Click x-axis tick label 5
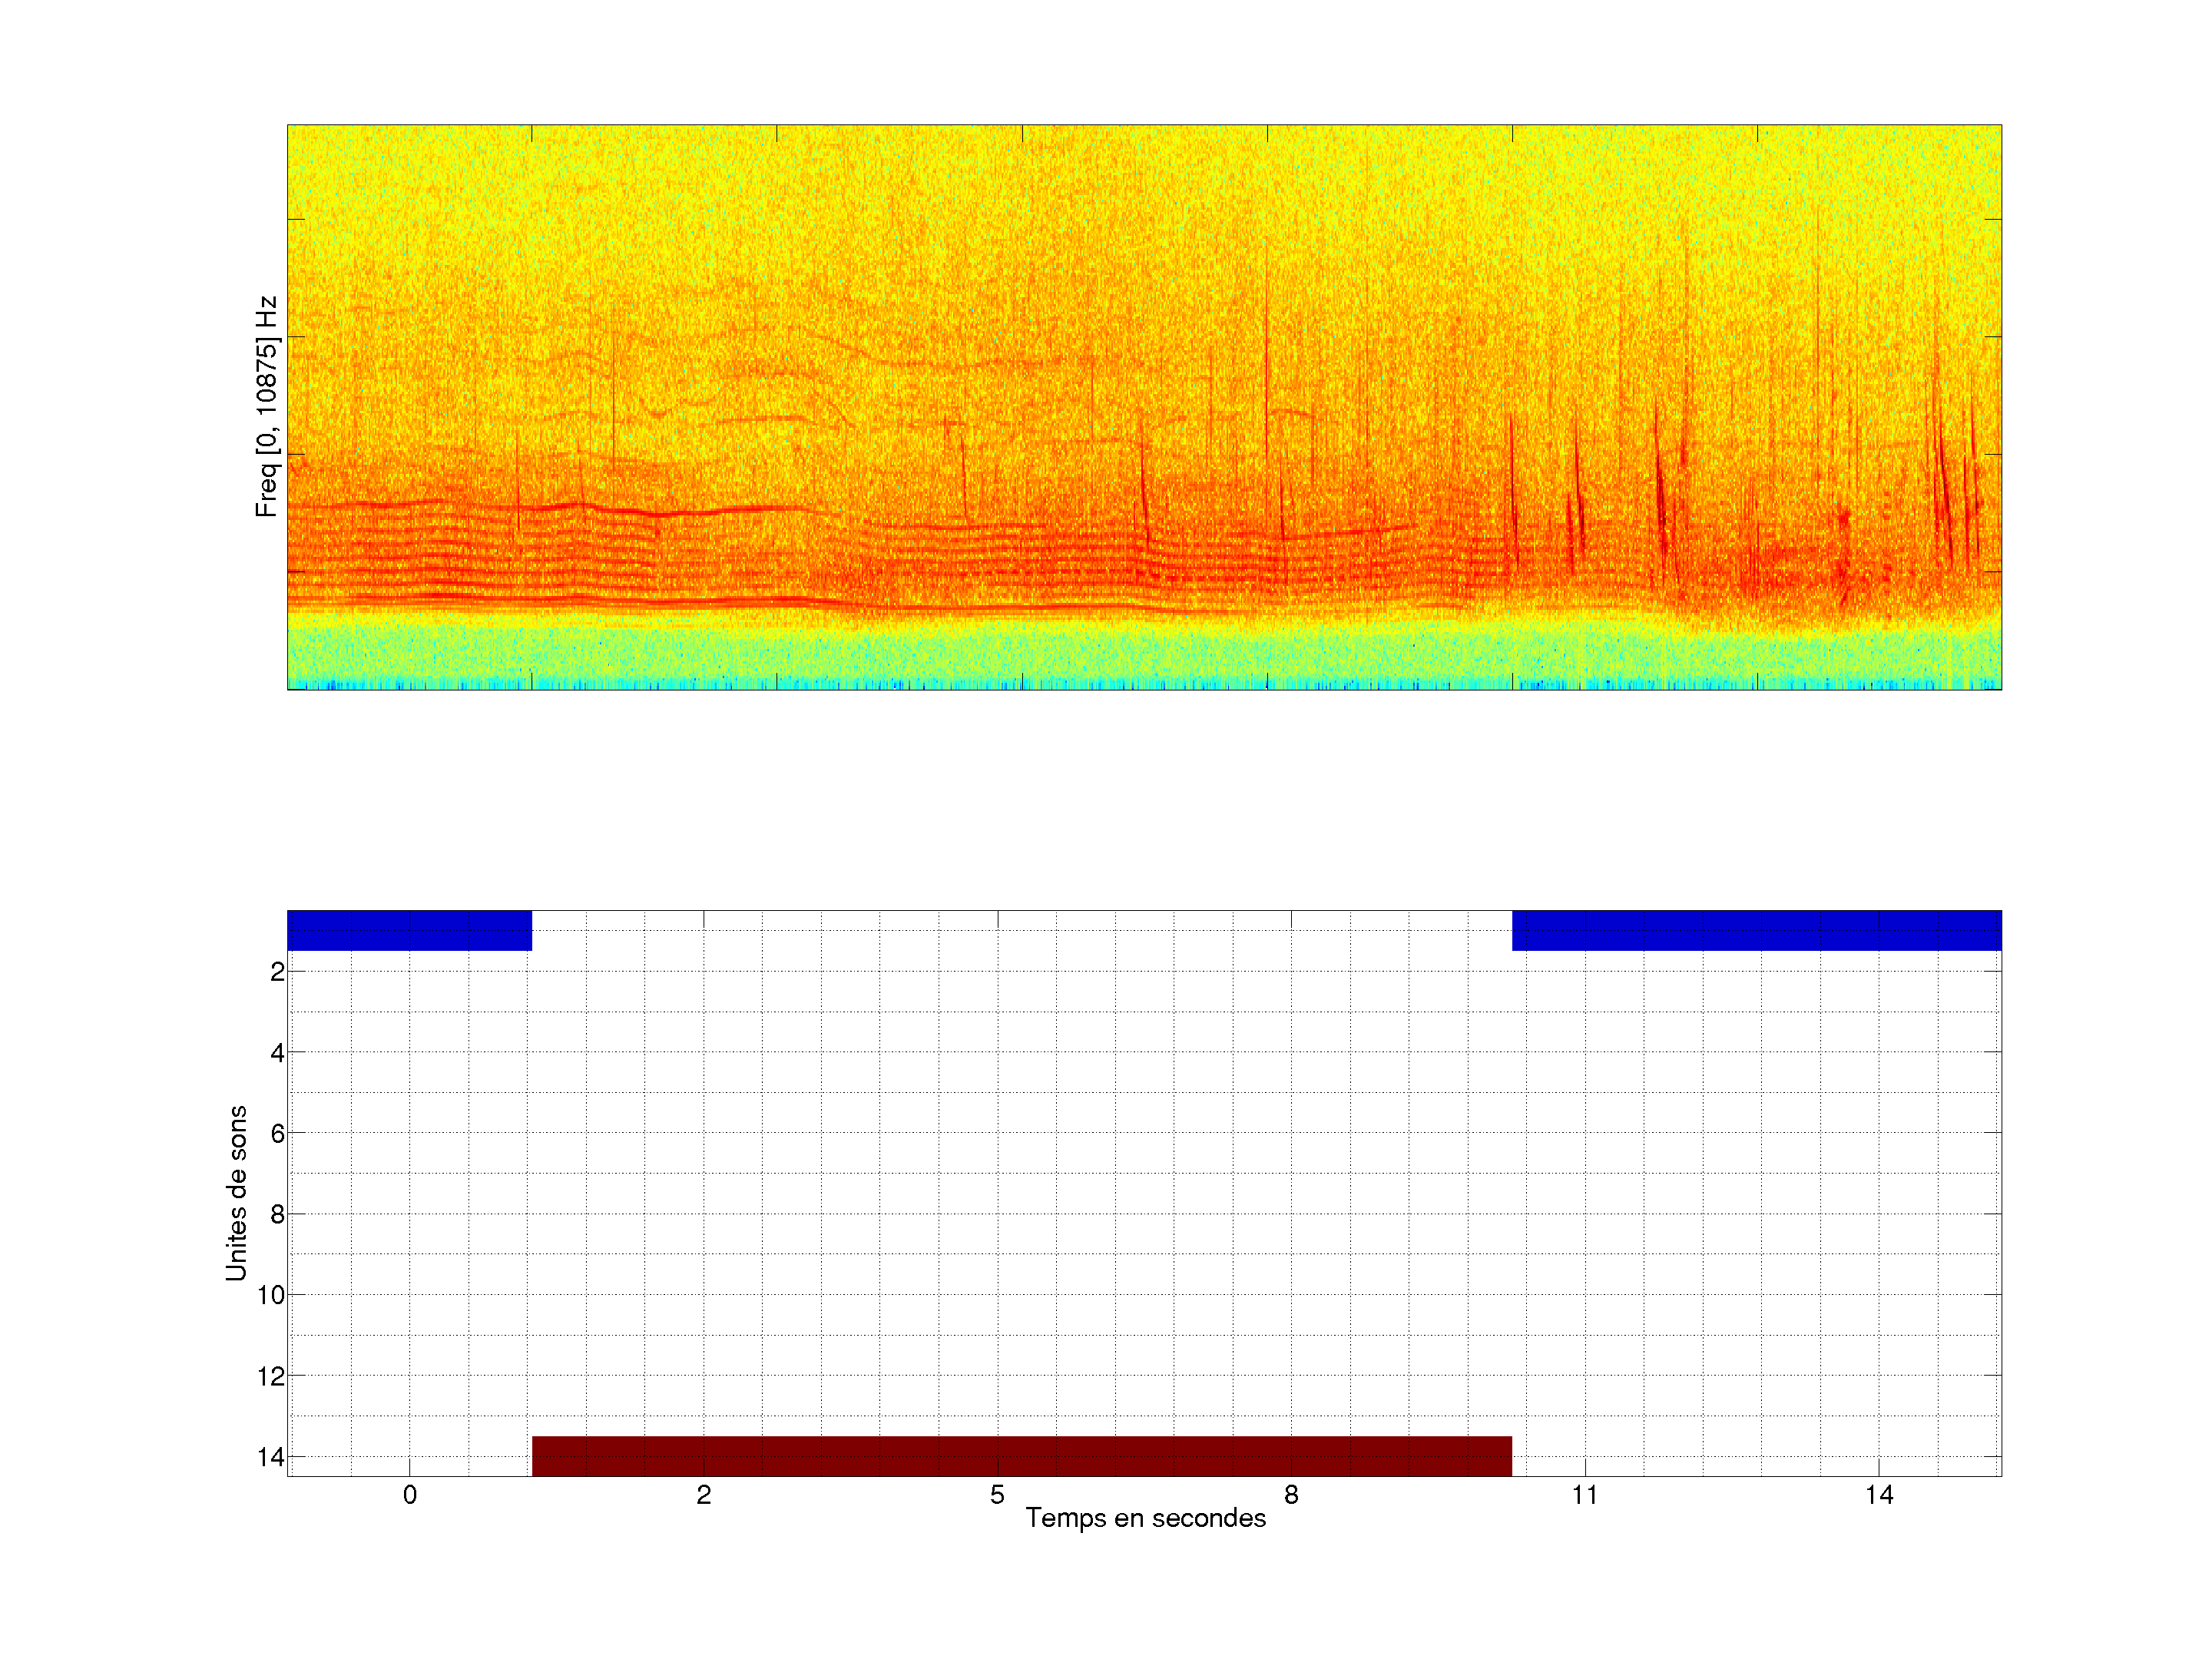This screenshot has height=1659, width=2212. [x=997, y=1495]
